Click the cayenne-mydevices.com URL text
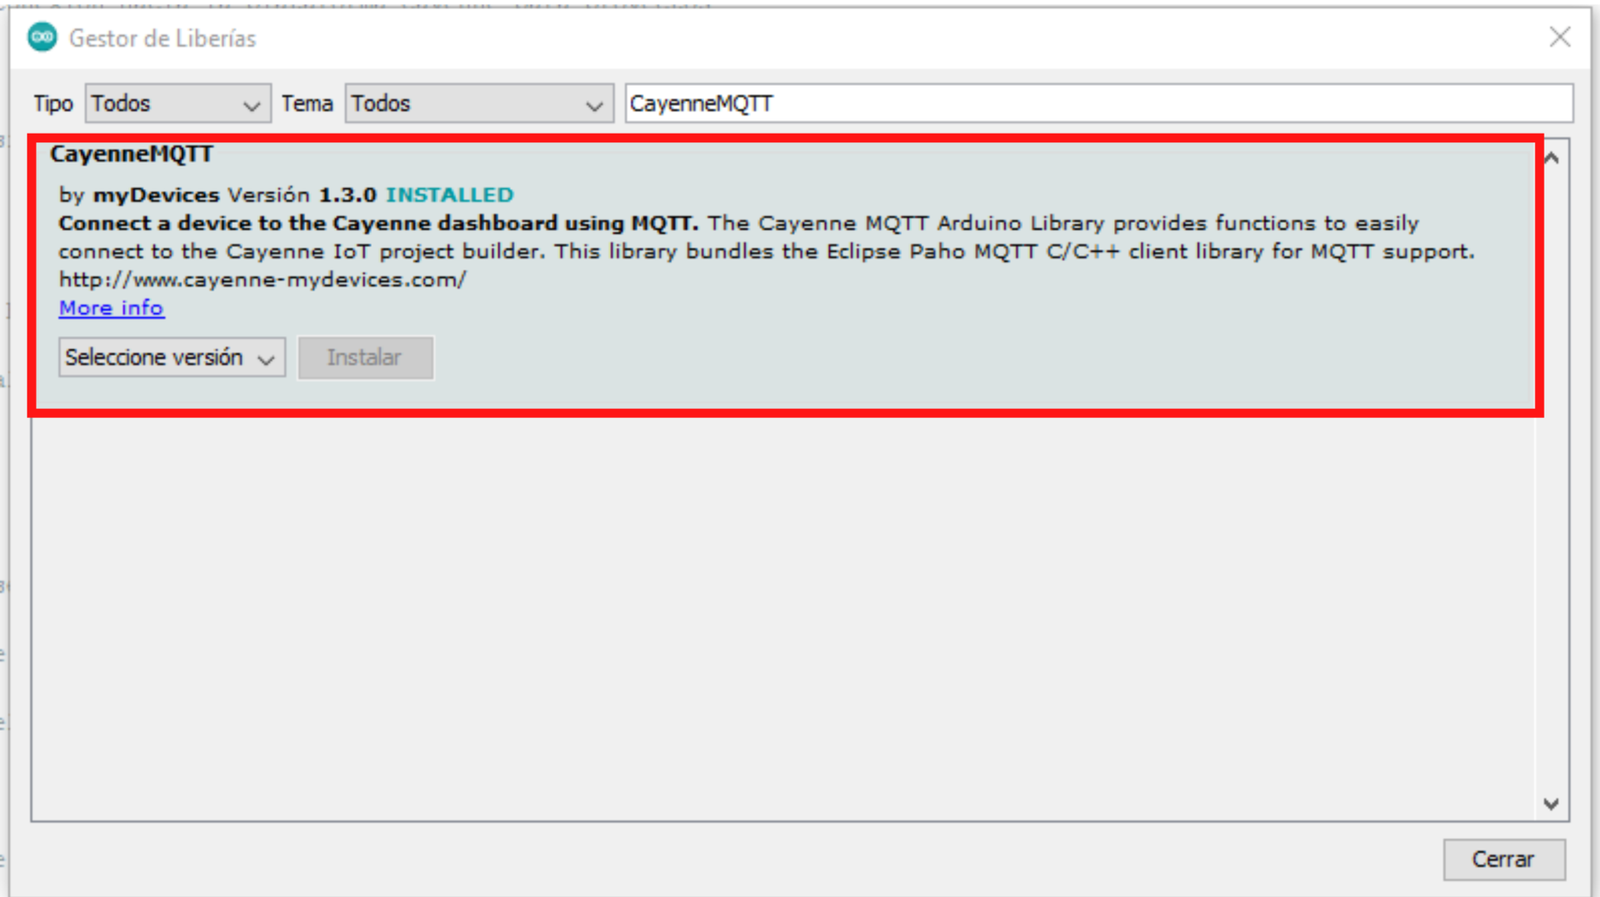 262,280
